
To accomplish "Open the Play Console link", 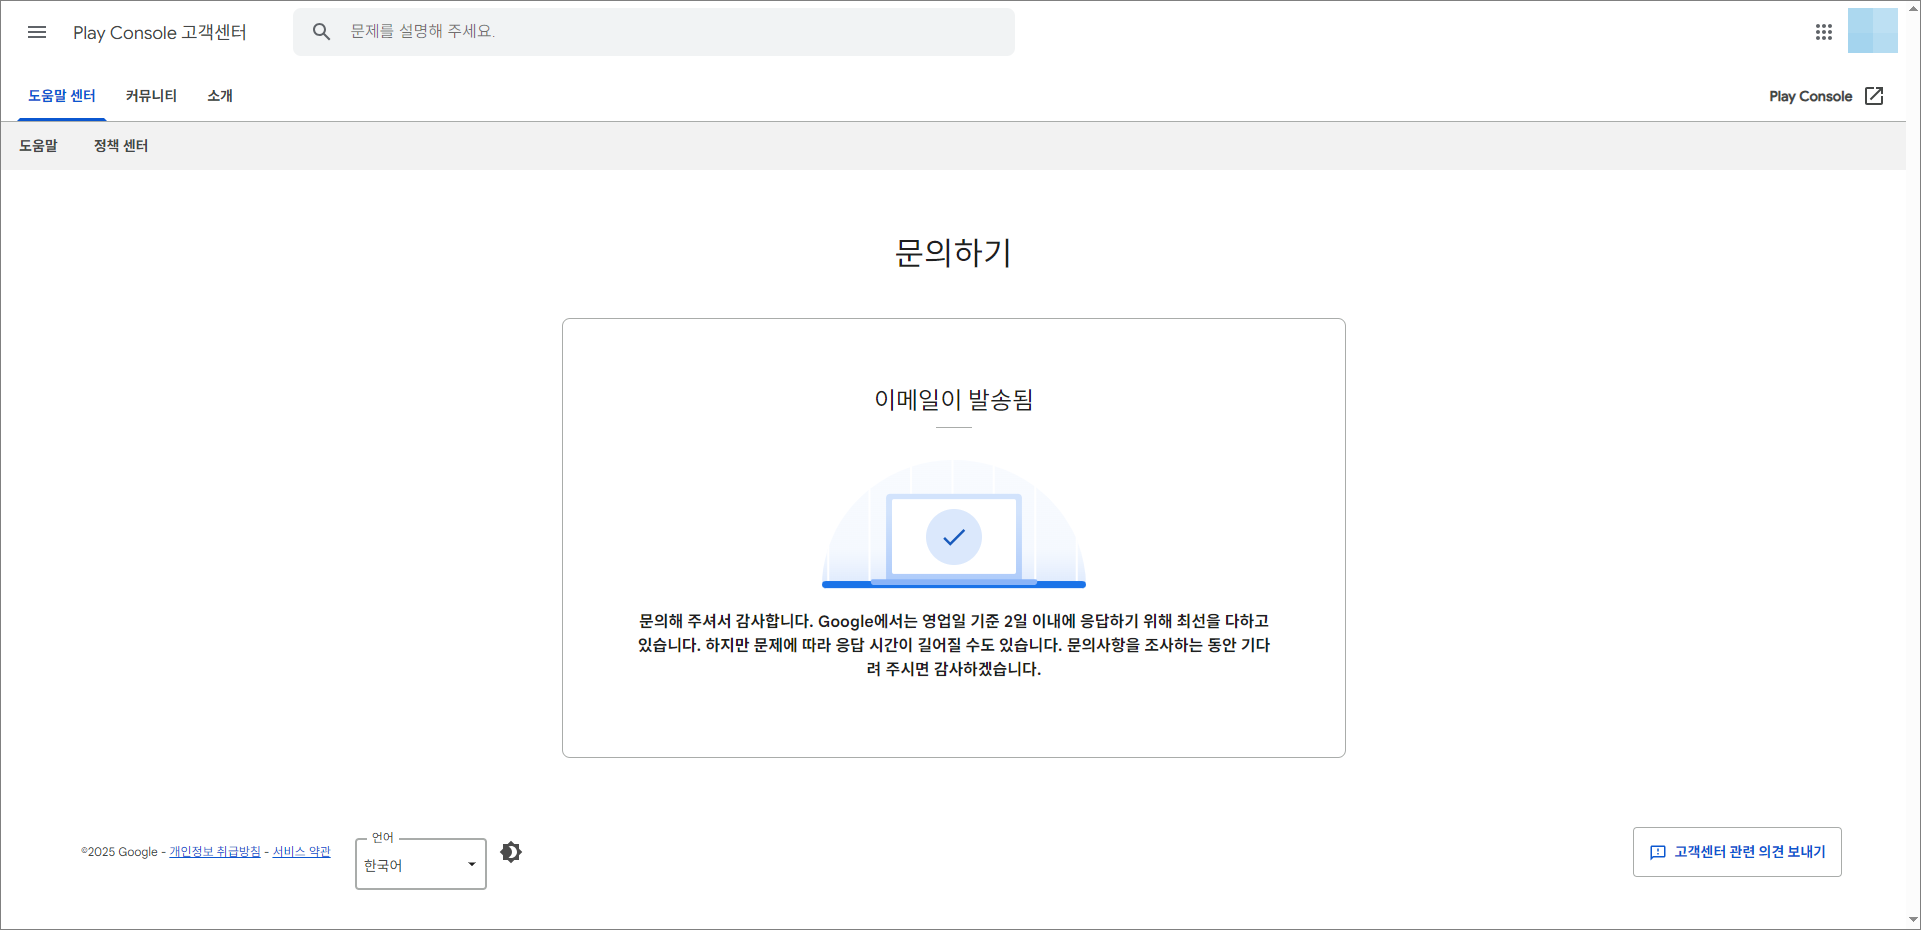I will coord(1826,96).
